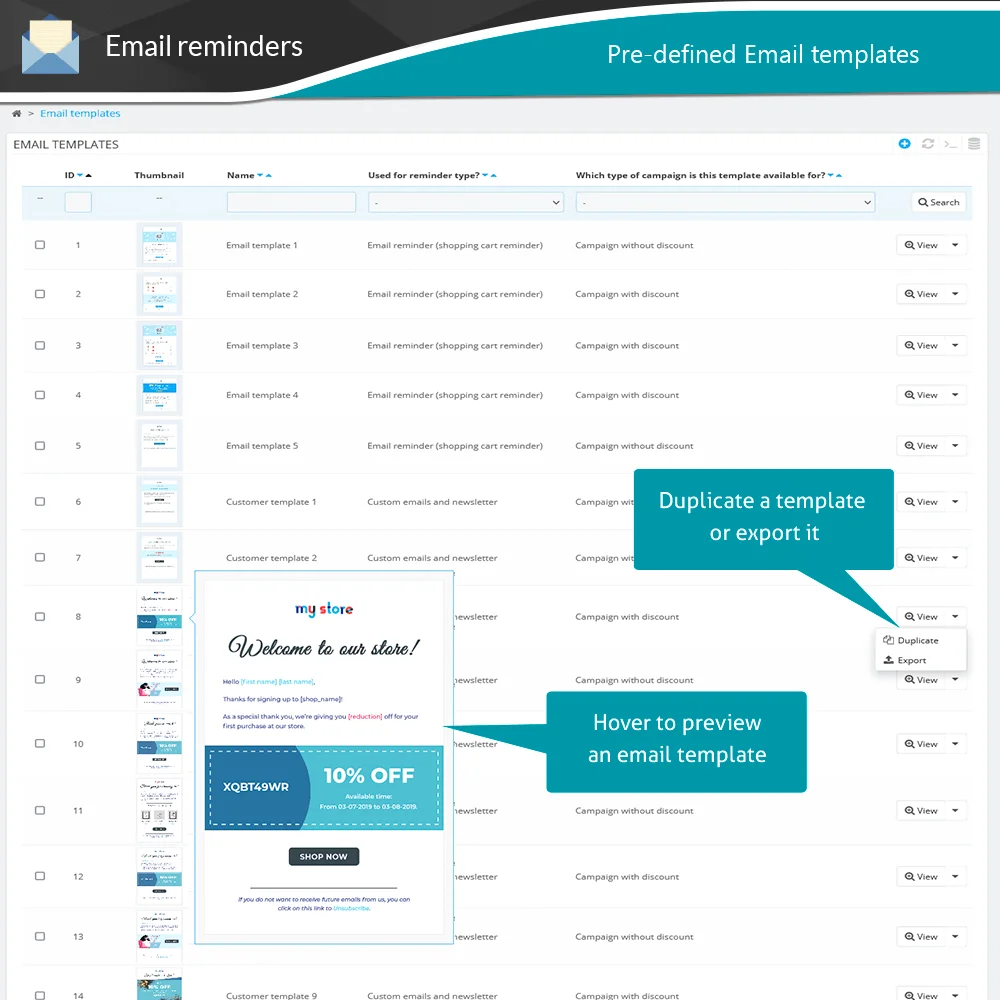Viewport: 1000px width, 1000px height.
Task: Check the checkbox for Email template 1
Action: coord(40,245)
